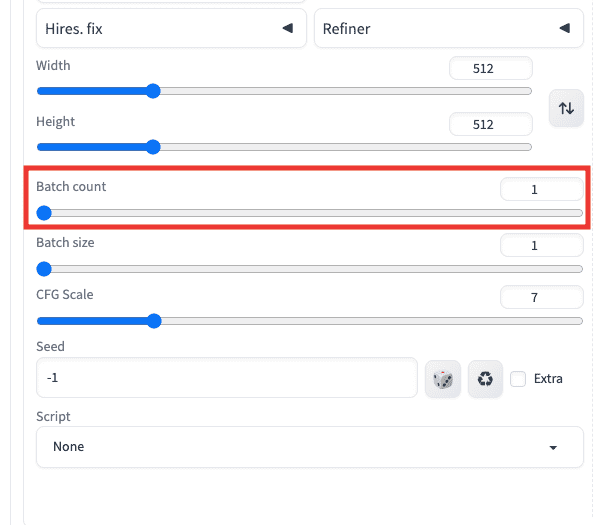Expand the Refiner triangle arrow
This screenshot has height=525, width=595.
click(565, 28)
